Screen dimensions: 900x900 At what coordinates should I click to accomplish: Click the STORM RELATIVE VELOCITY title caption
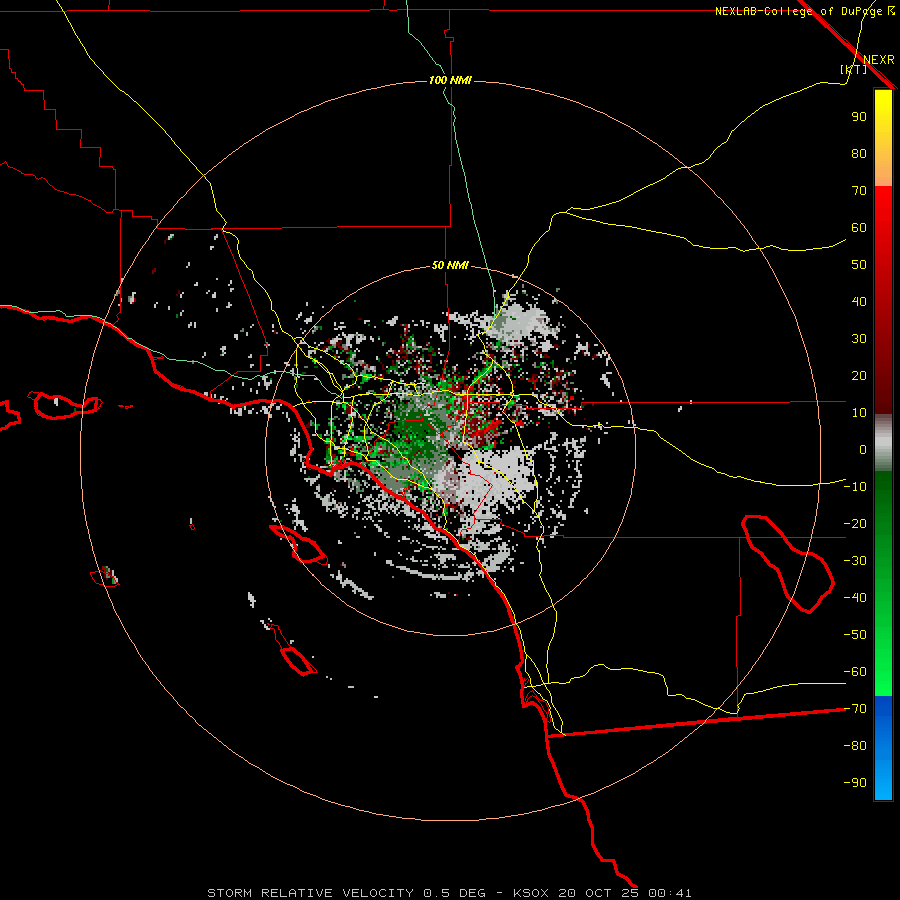tap(449, 893)
